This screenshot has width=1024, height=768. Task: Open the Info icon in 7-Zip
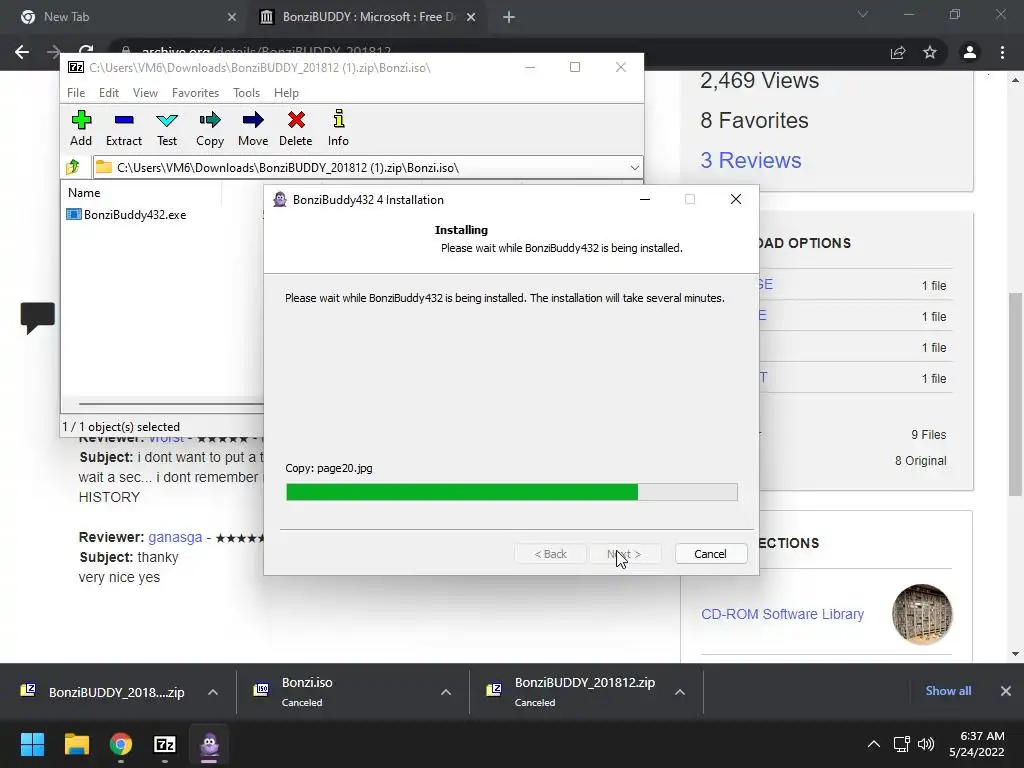pos(338,129)
